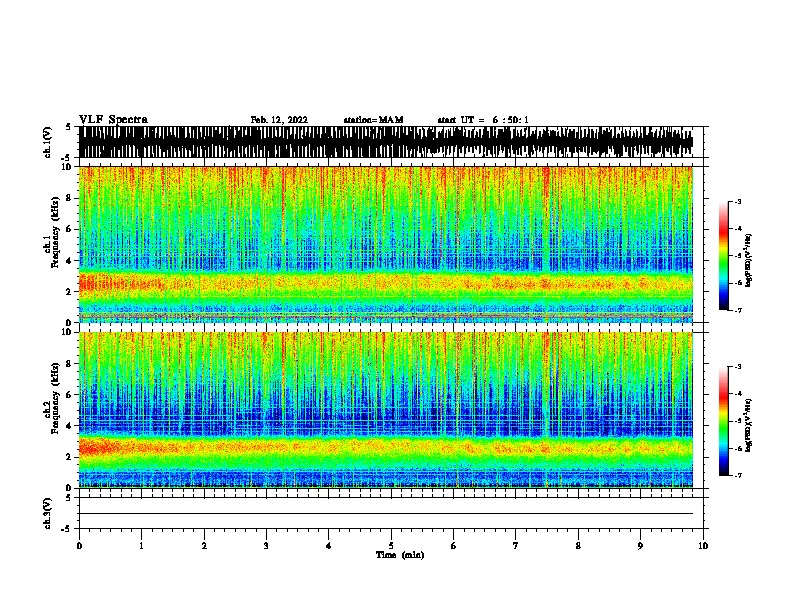Click the -7 label on ch.2 colorbar

pyautogui.click(x=738, y=475)
